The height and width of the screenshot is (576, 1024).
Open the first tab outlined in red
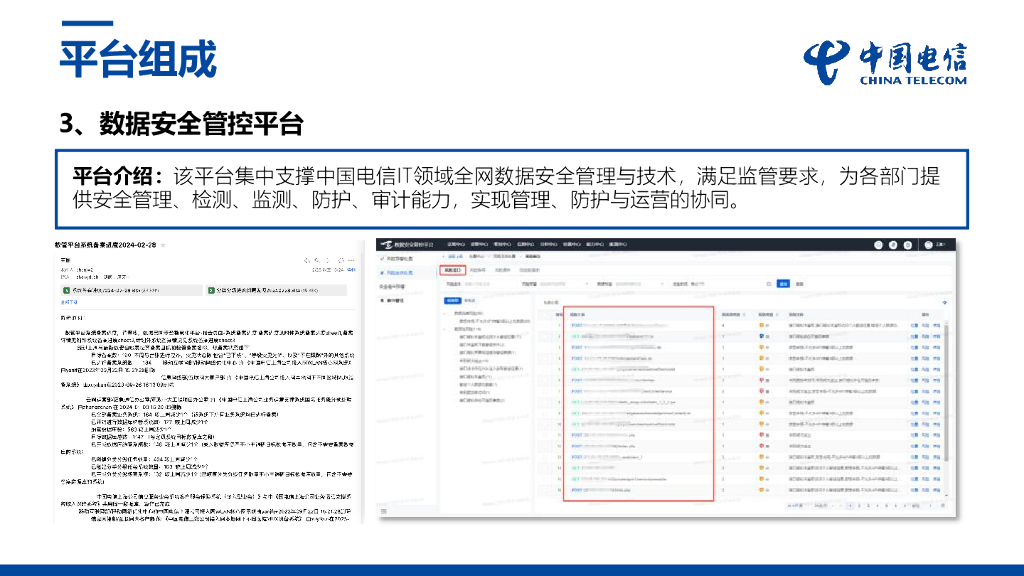pyautogui.click(x=453, y=270)
